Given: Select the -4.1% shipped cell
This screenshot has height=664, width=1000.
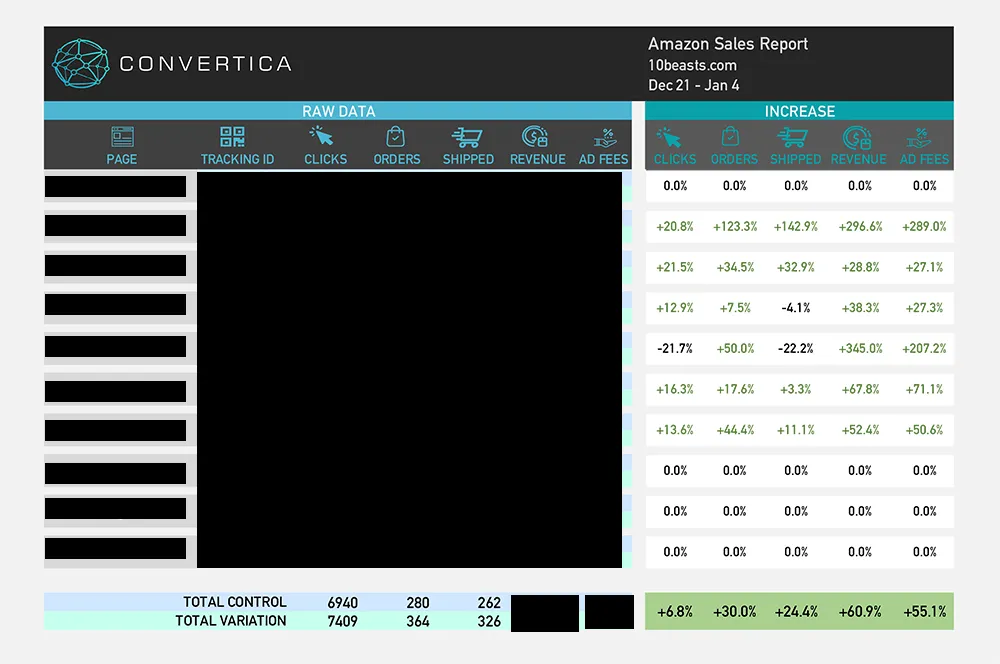Looking at the screenshot, I should (x=796, y=308).
